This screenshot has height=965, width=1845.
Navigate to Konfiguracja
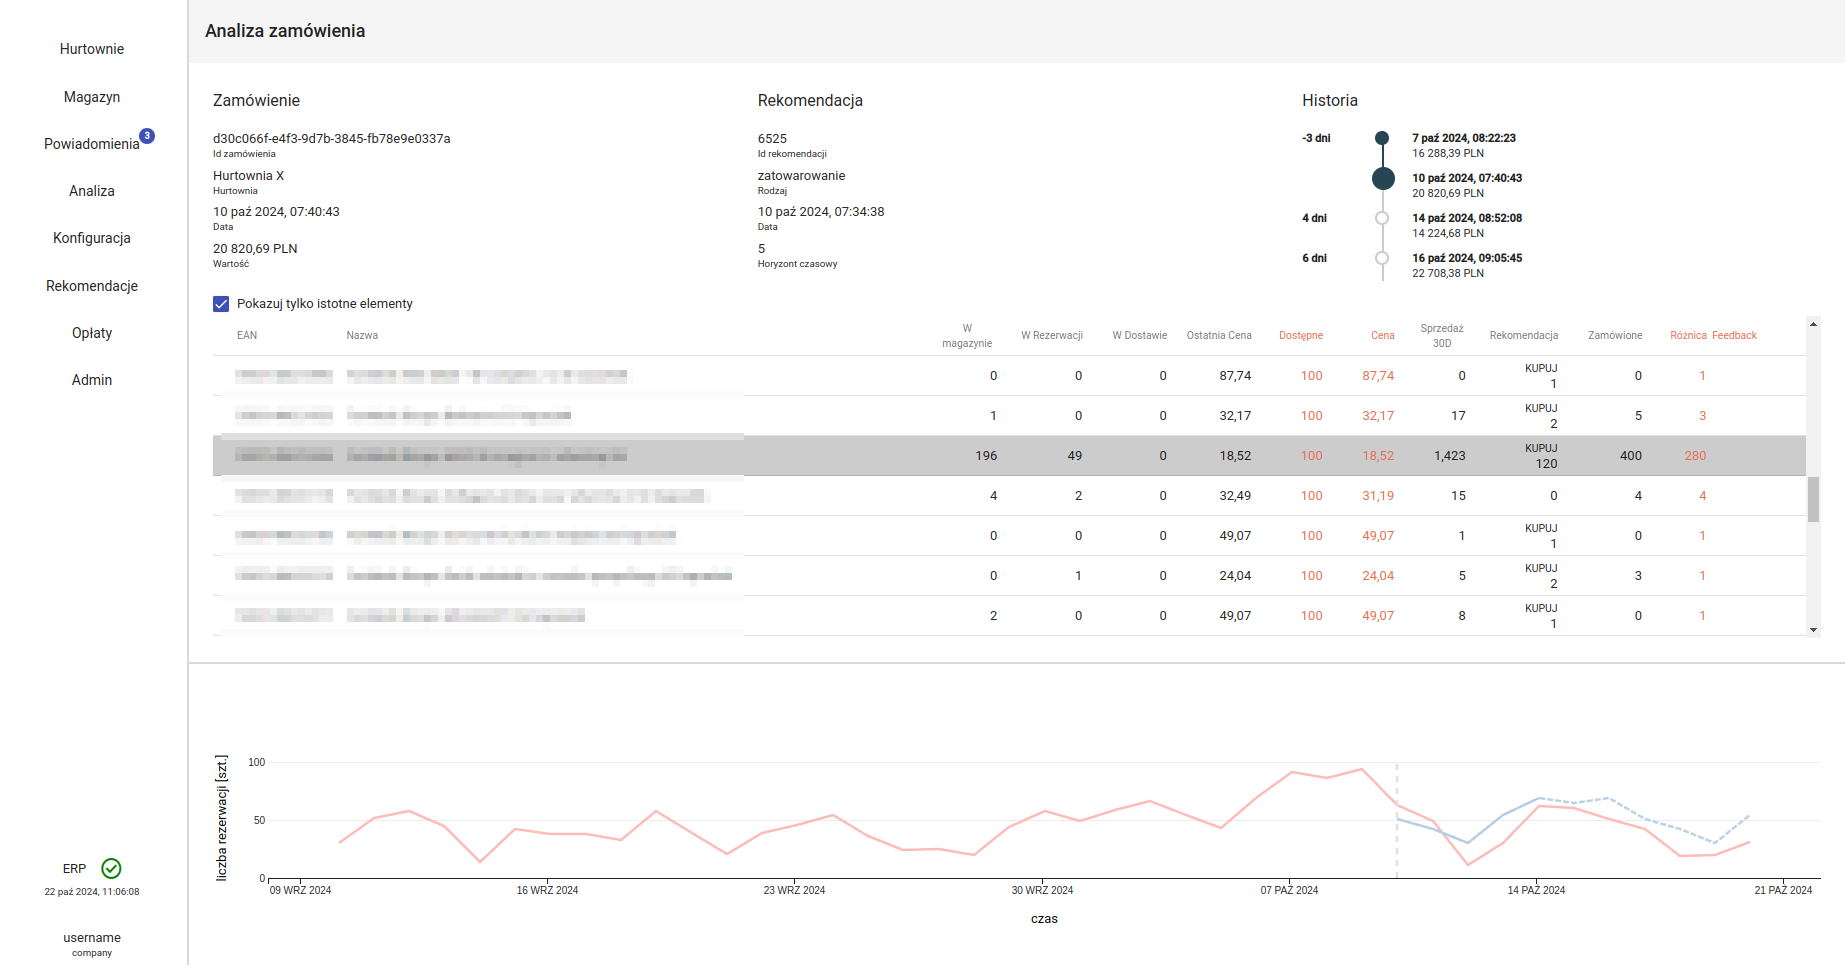coord(92,238)
